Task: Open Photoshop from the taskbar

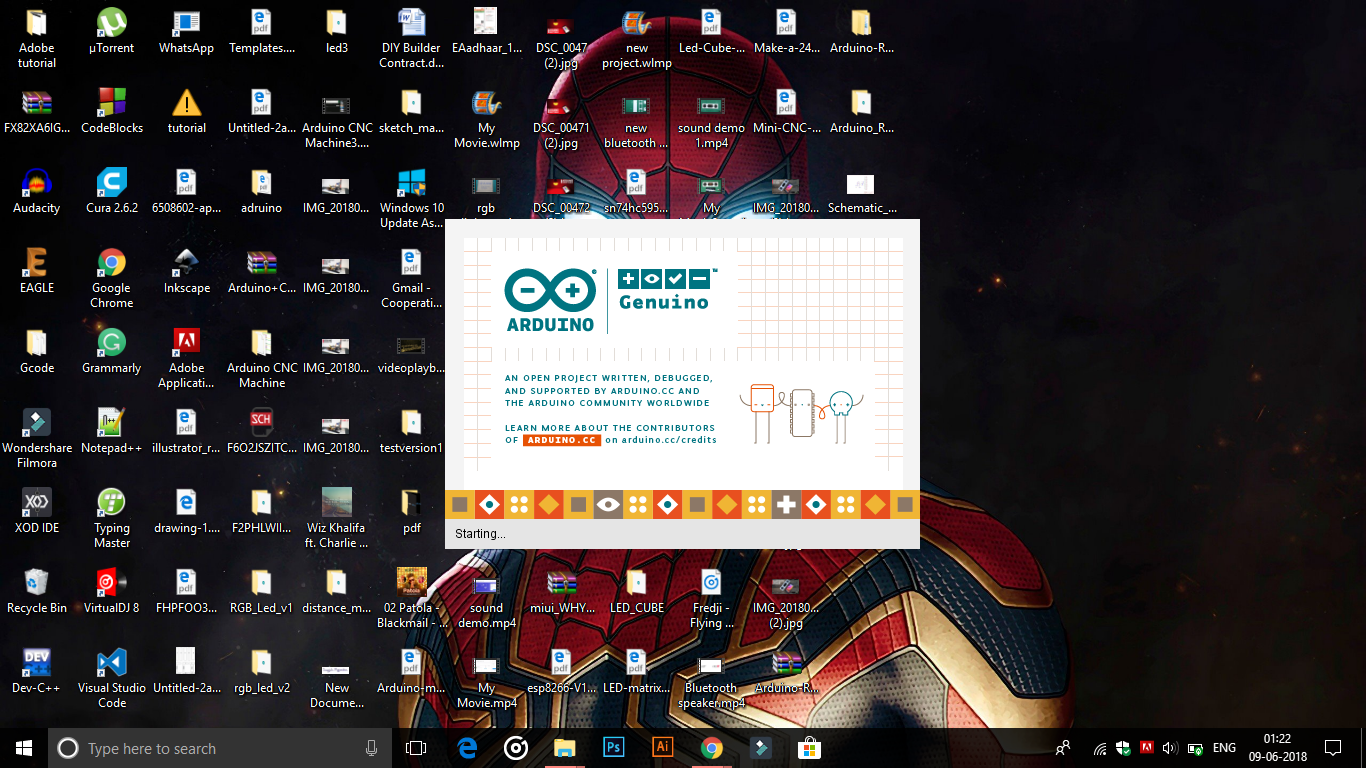Action: click(613, 747)
